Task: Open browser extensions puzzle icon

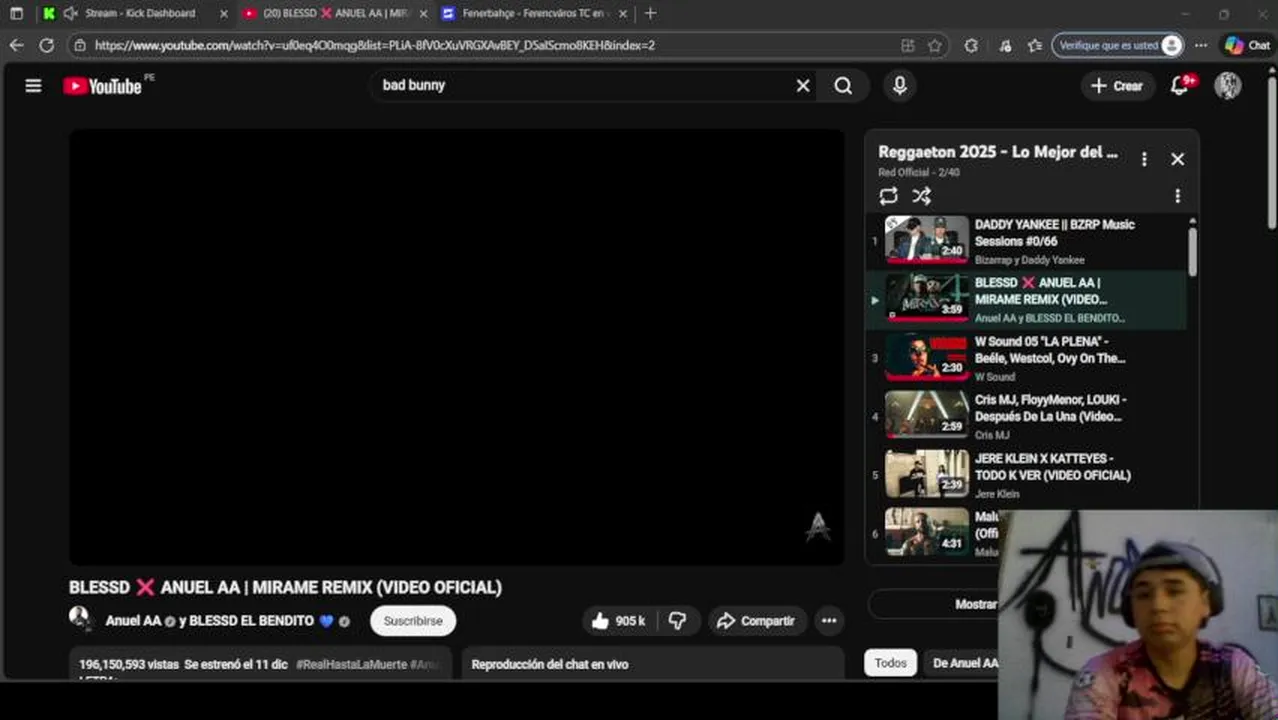Action: tap(971, 45)
